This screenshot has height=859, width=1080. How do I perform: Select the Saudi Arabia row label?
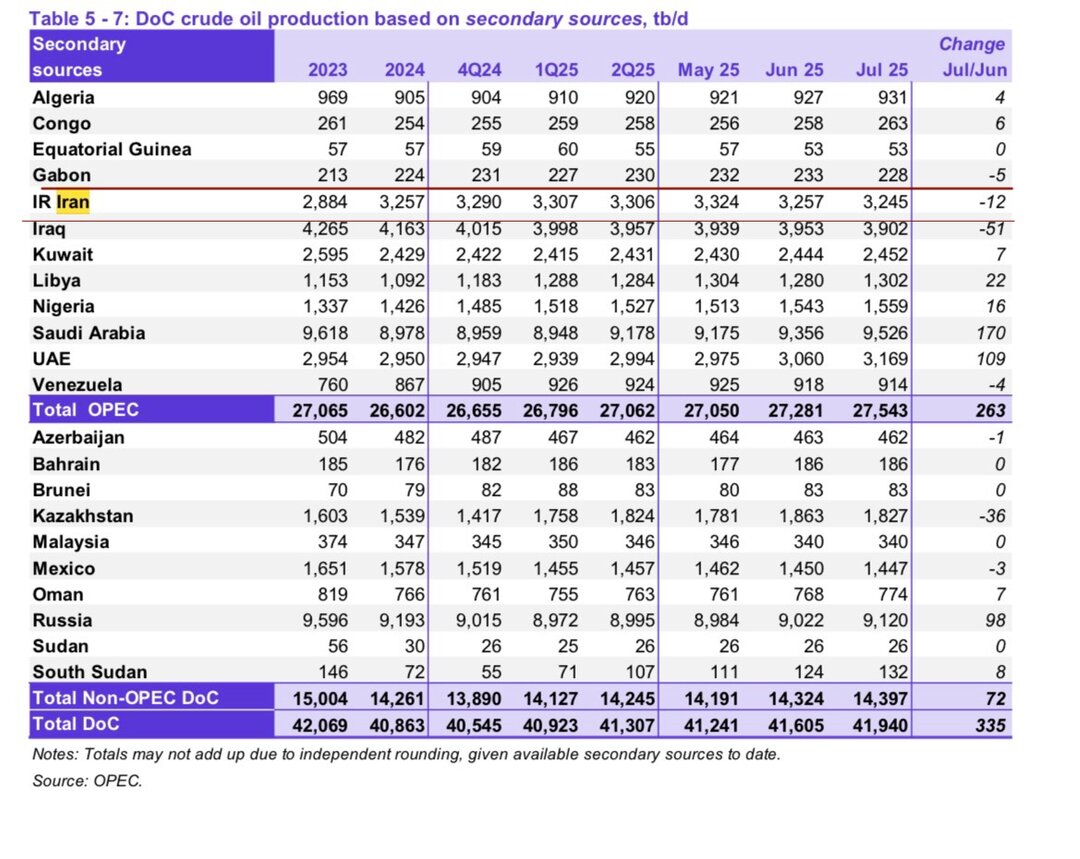pyautogui.click(x=89, y=333)
